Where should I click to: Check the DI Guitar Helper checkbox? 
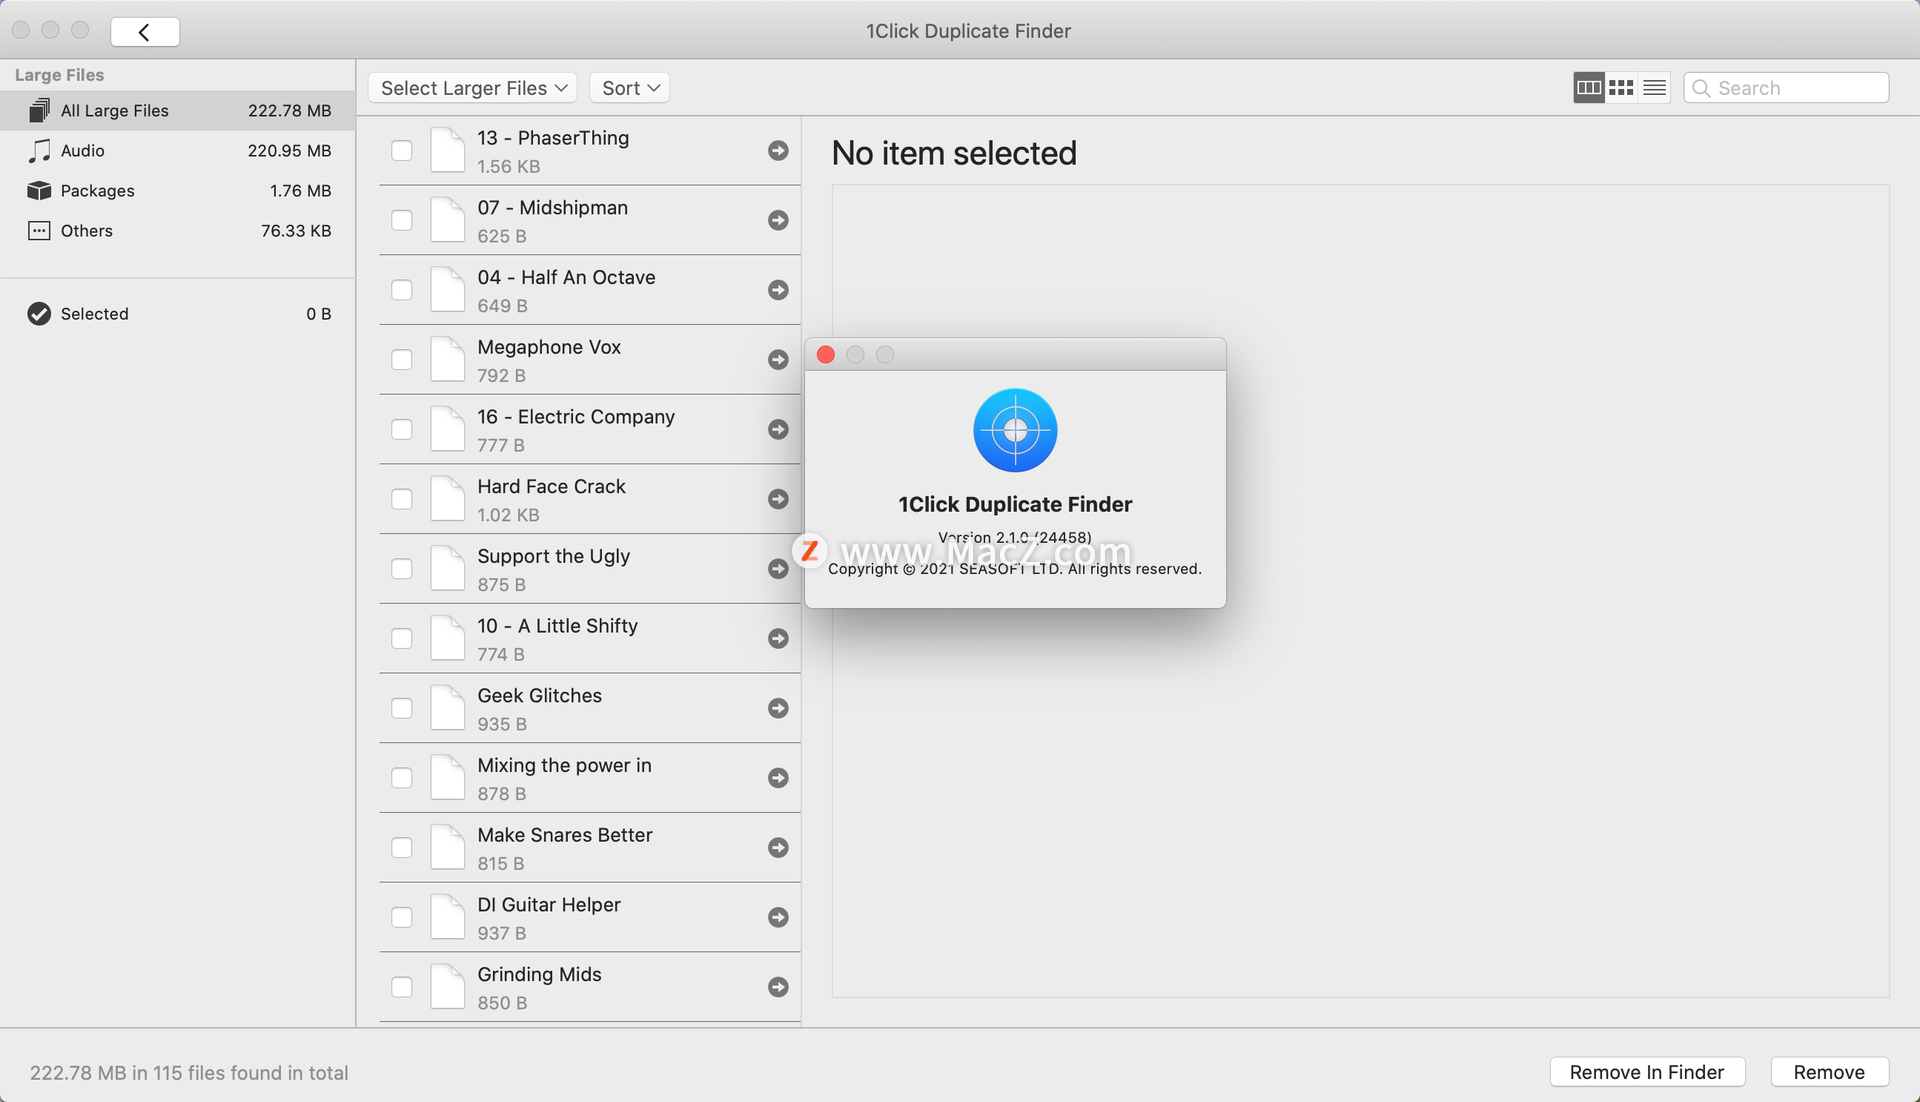tap(402, 917)
